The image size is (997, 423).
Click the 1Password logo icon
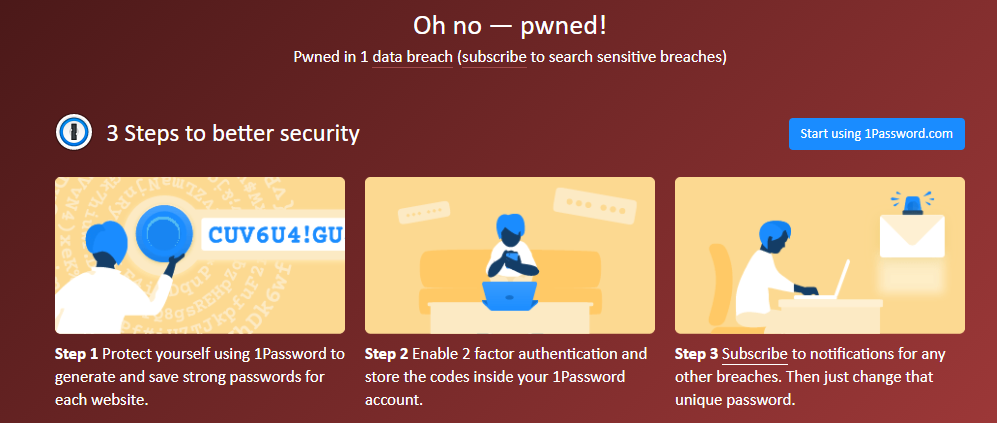tap(75, 133)
